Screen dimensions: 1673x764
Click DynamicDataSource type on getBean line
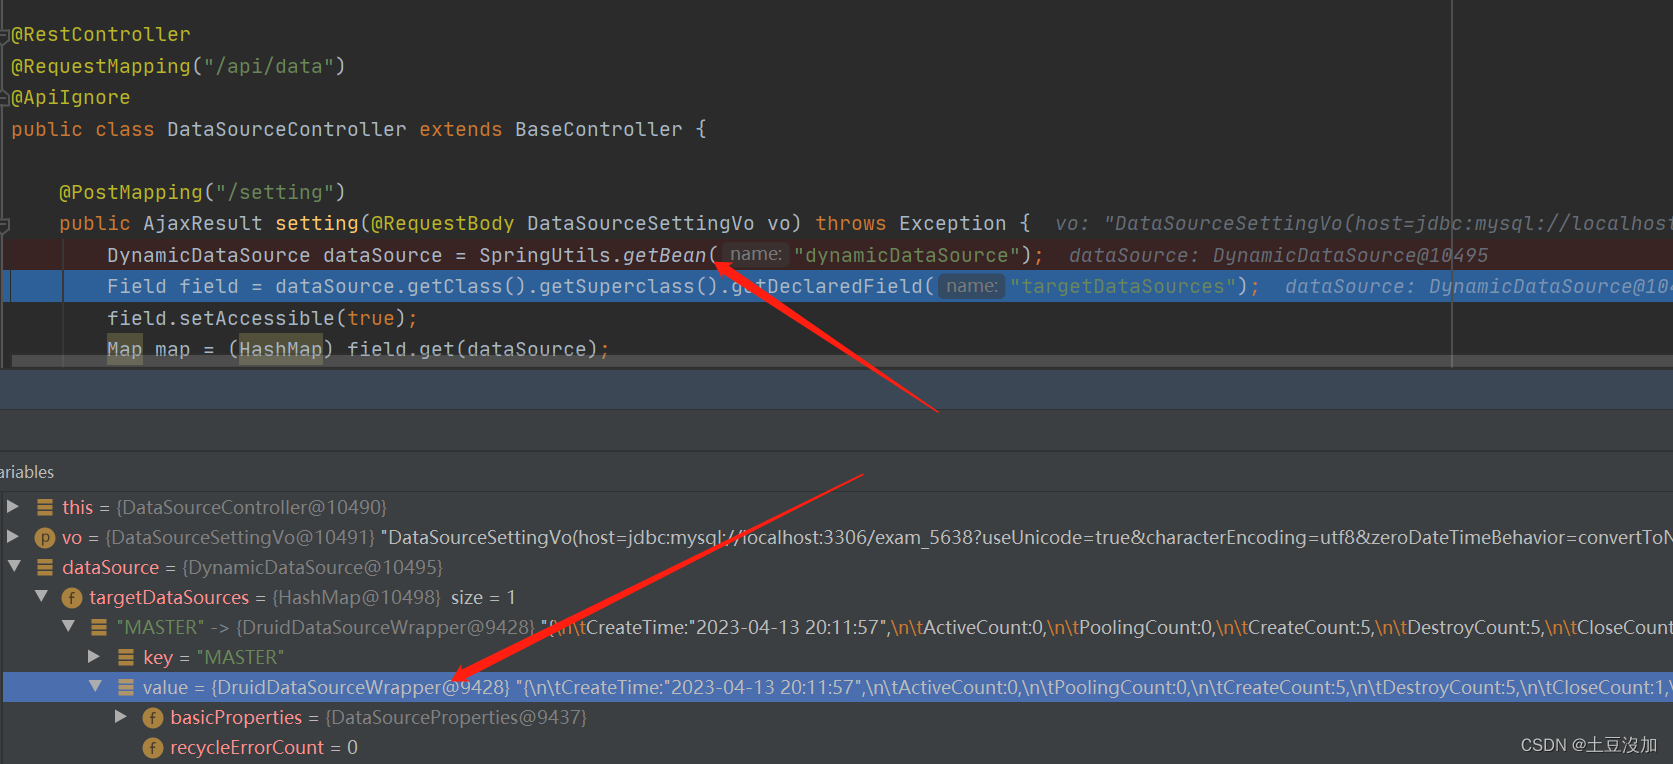coord(209,255)
